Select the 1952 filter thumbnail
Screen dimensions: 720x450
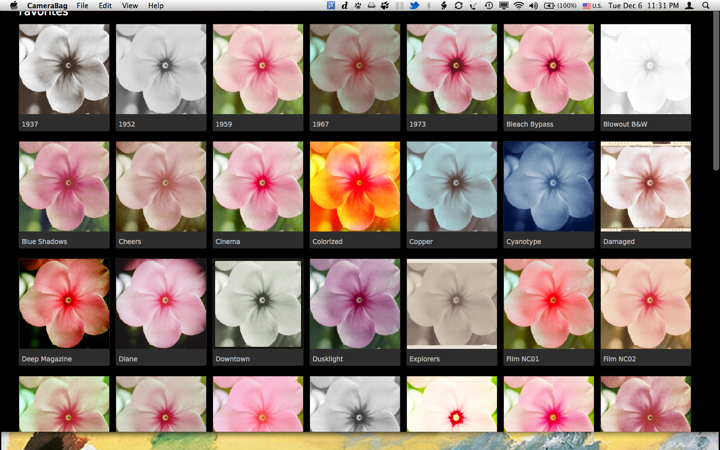pos(161,69)
